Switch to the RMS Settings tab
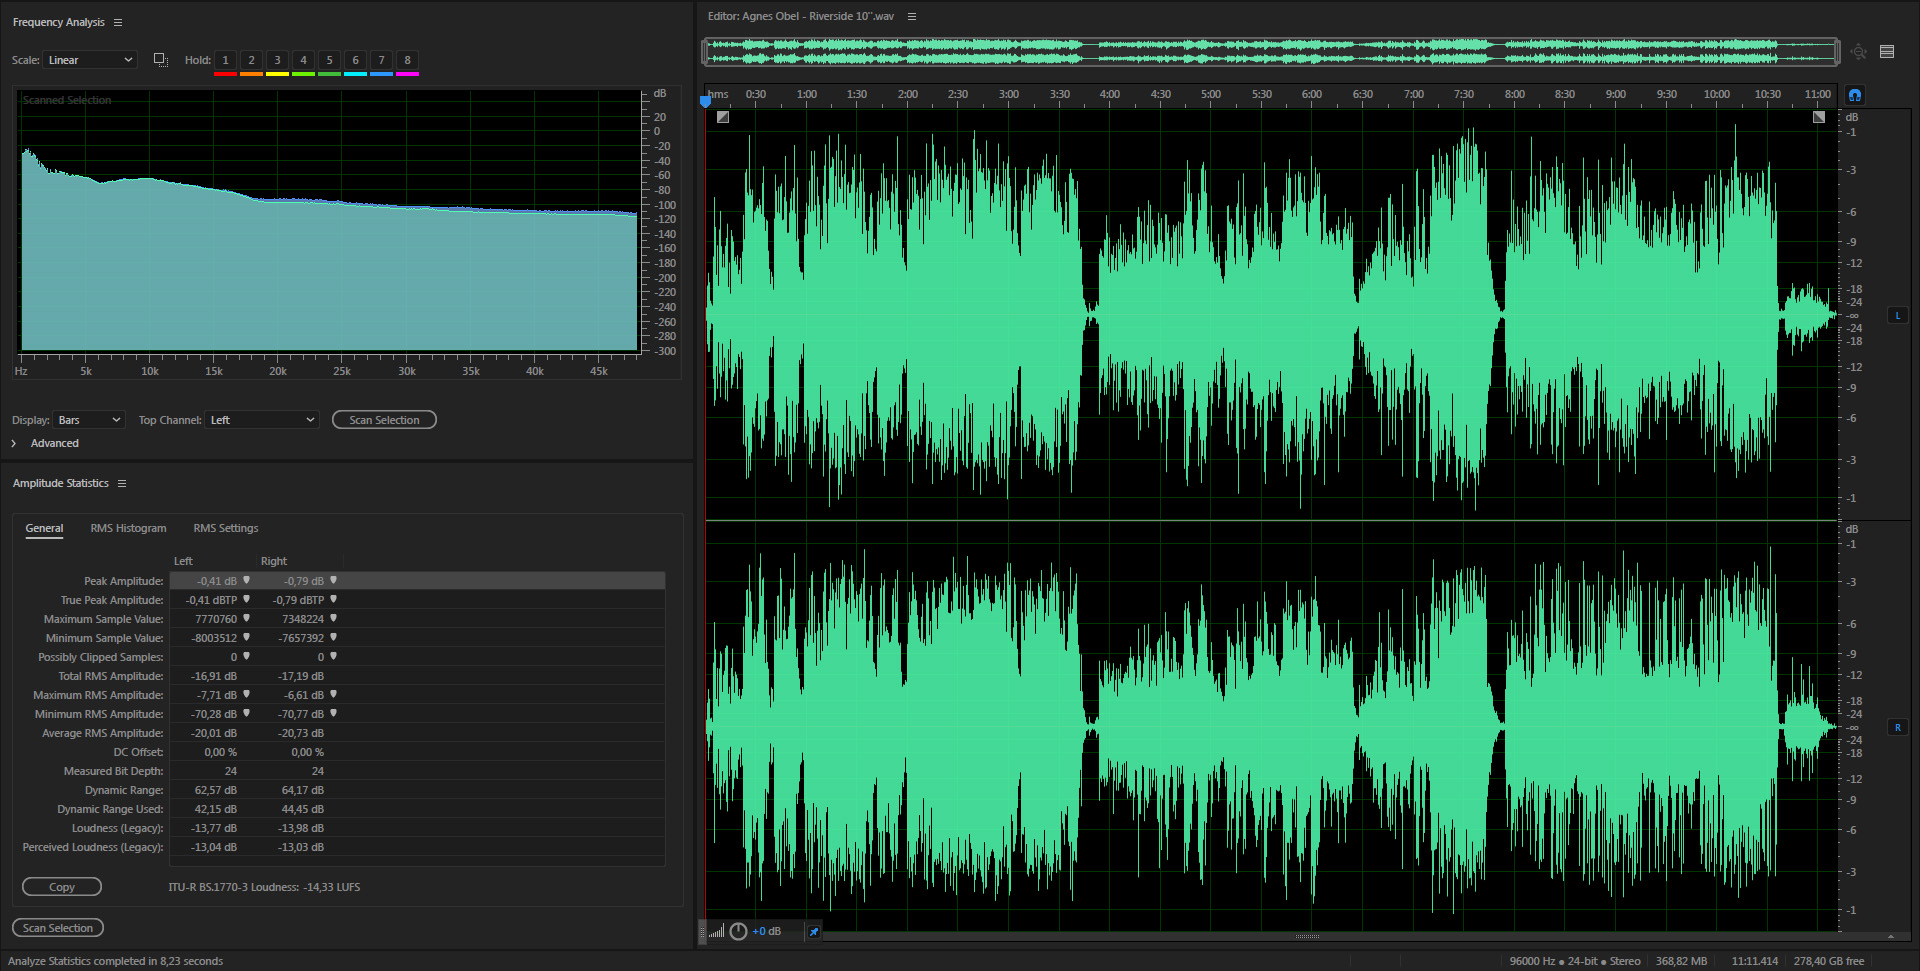This screenshot has height=971, width=1920. point(225,528)
